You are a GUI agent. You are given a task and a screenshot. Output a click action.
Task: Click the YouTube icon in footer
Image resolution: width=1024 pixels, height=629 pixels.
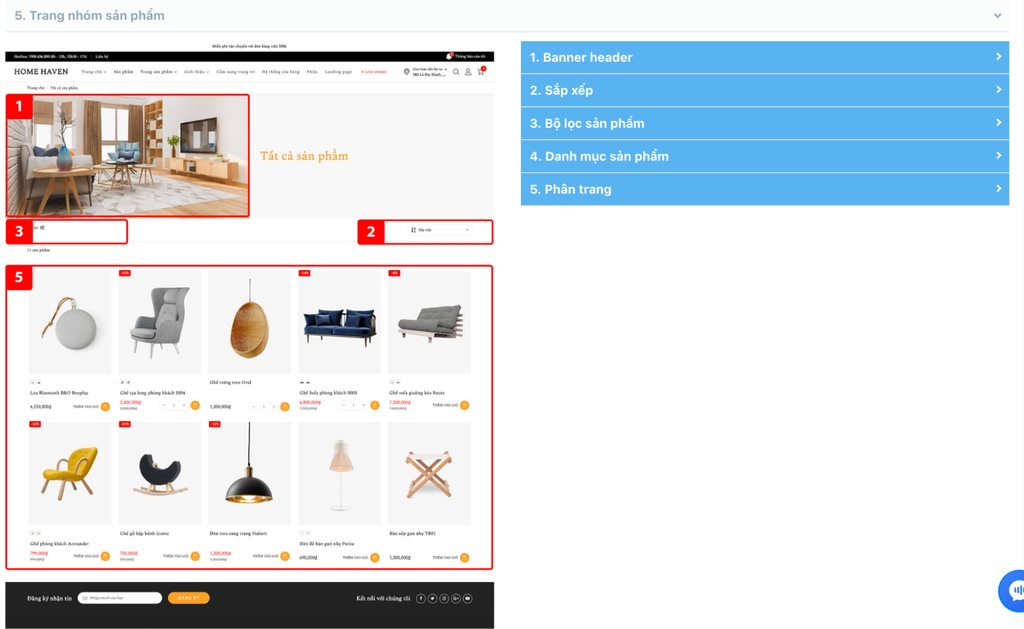tap(468, 598)
